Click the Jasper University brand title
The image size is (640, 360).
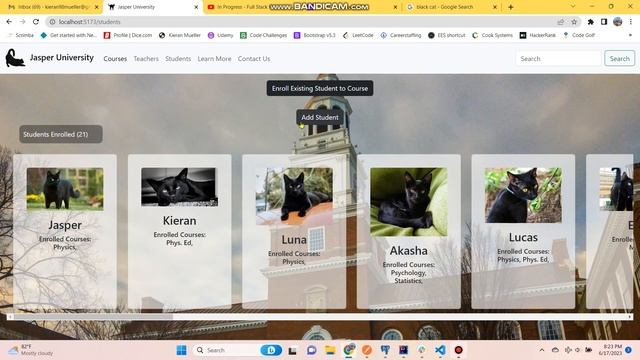coord(62,58)
